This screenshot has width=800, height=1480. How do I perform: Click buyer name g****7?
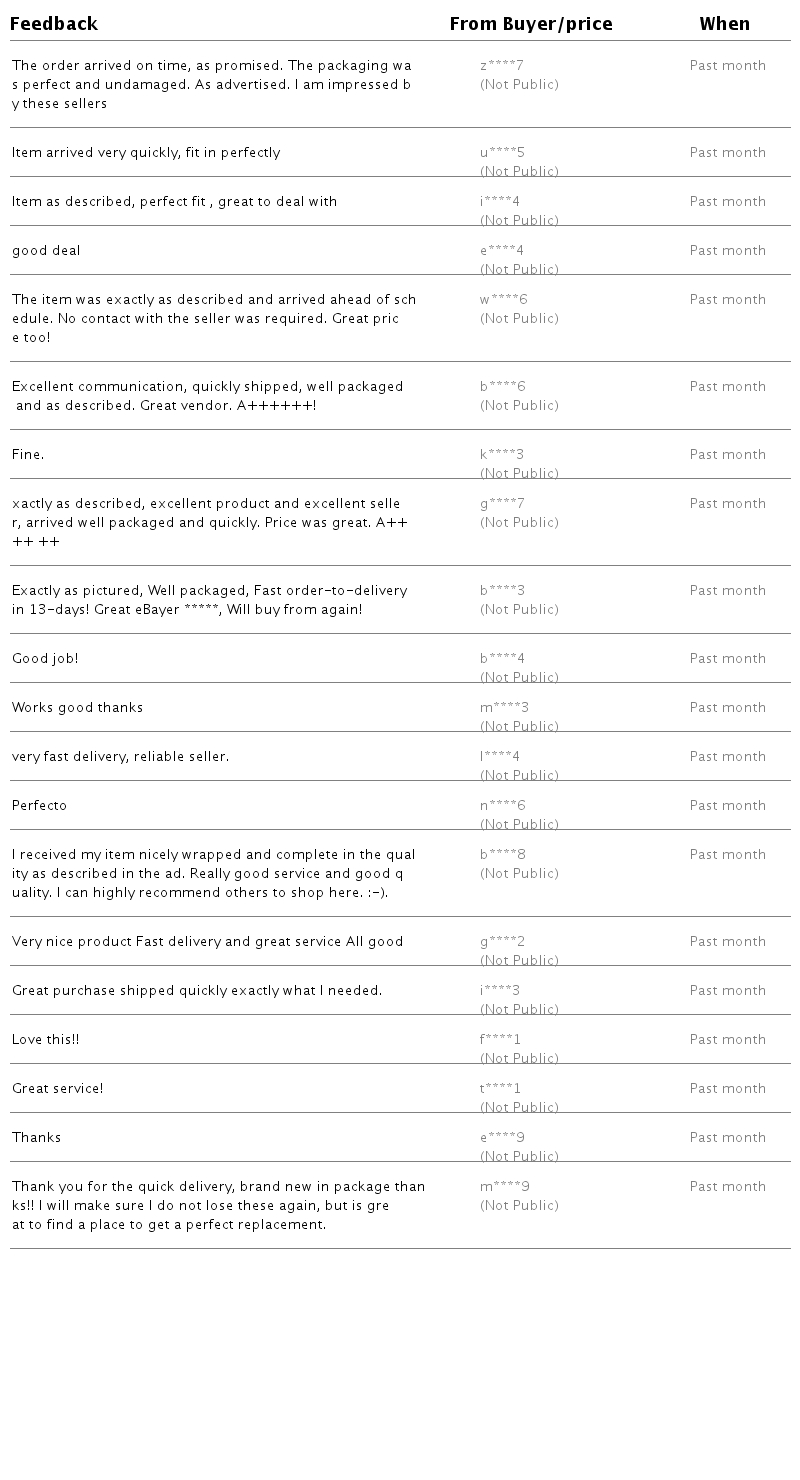coord(502,504)
